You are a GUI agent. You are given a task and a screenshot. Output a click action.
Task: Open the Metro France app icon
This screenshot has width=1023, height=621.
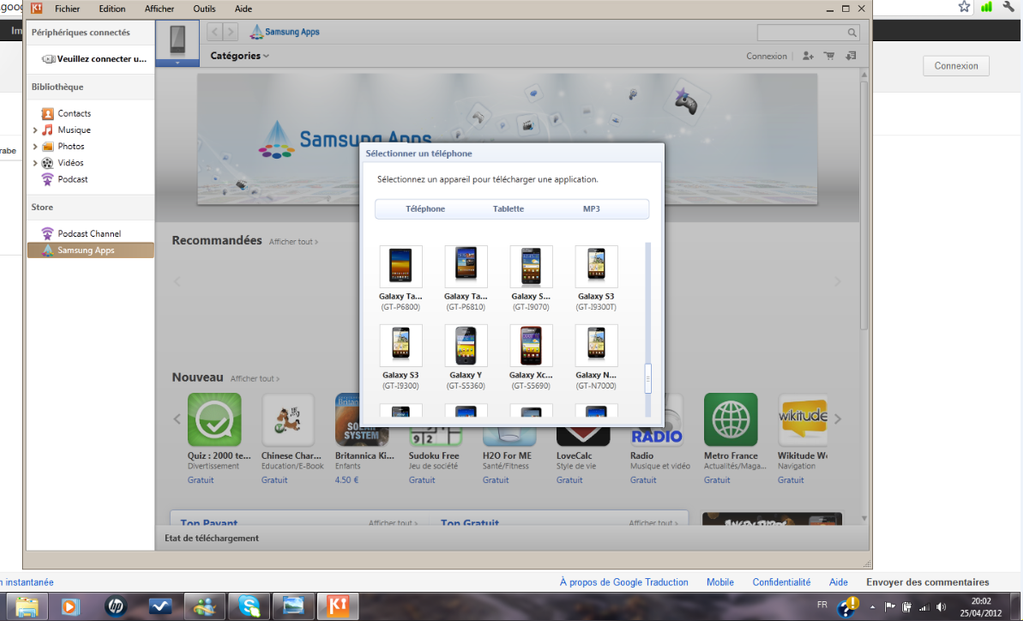point(730,419)
